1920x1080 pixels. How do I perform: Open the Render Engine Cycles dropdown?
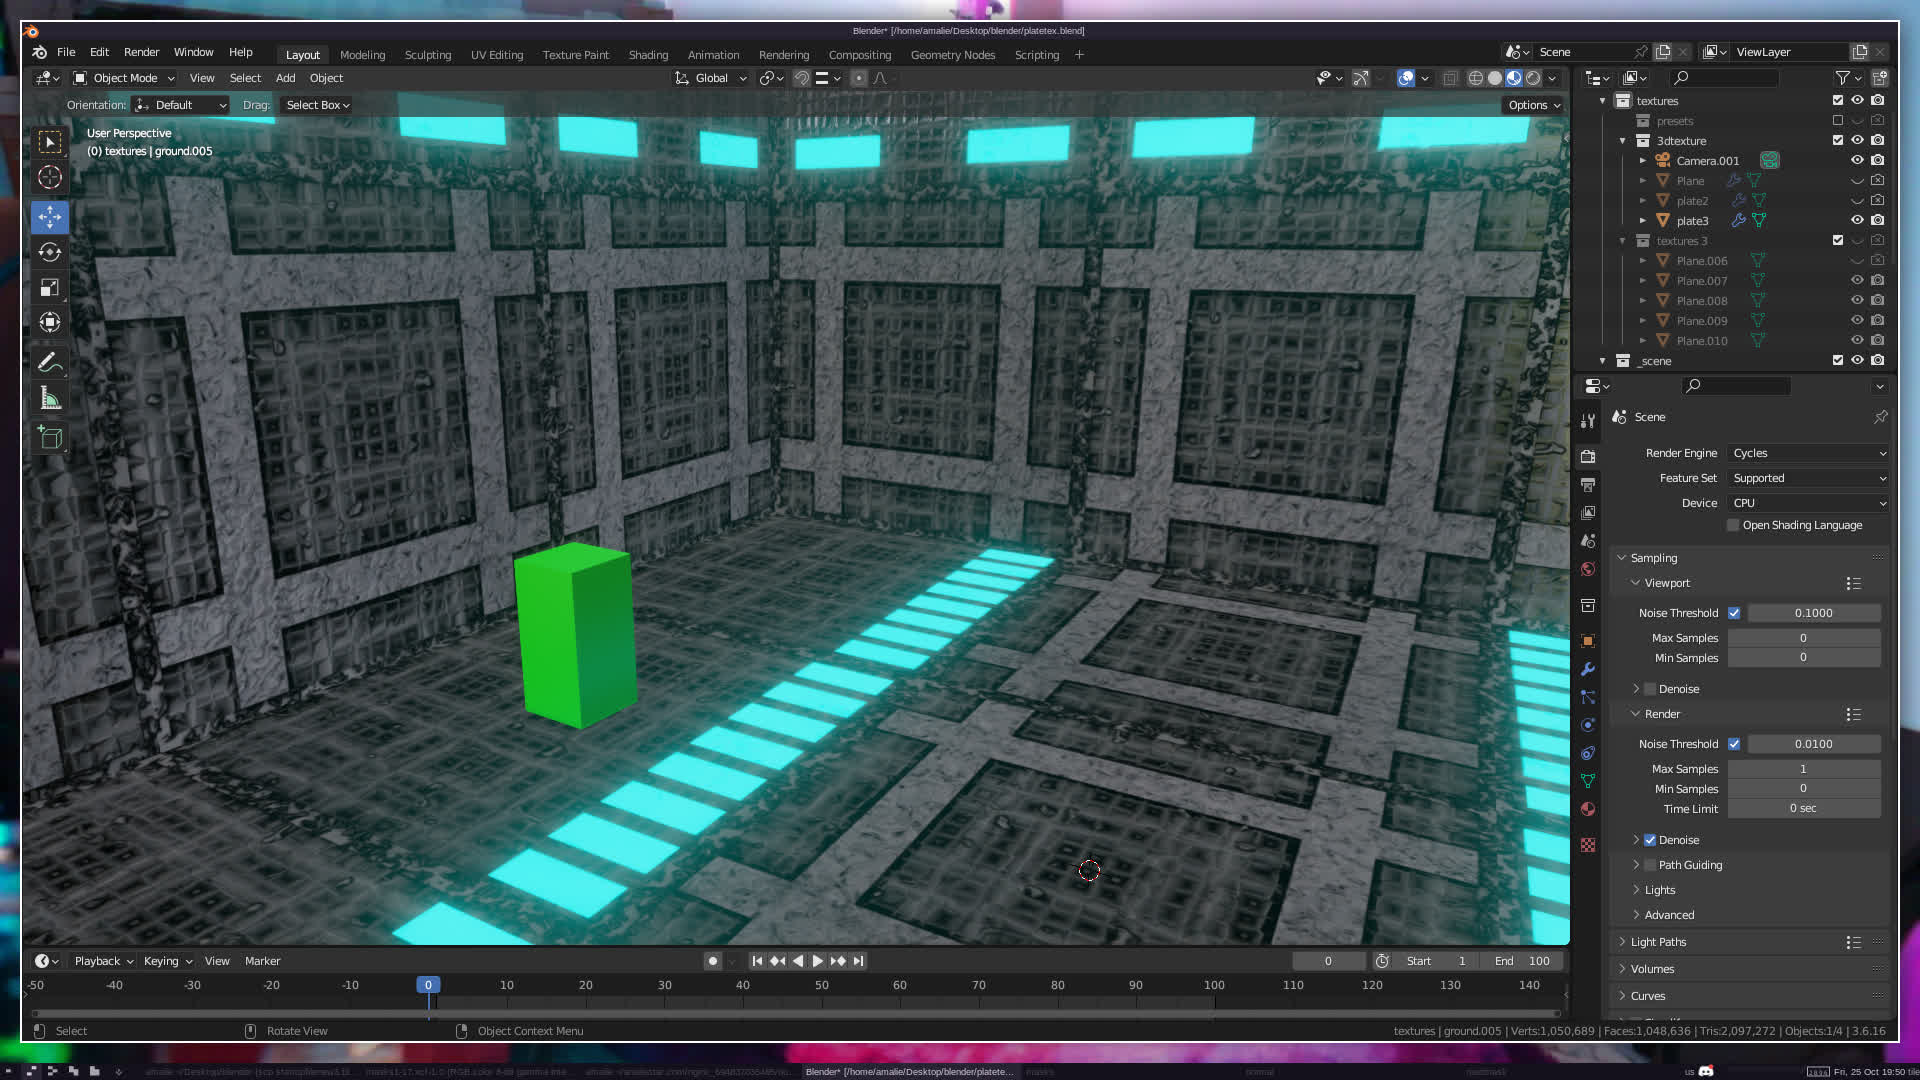click(x=1808, y=453)
